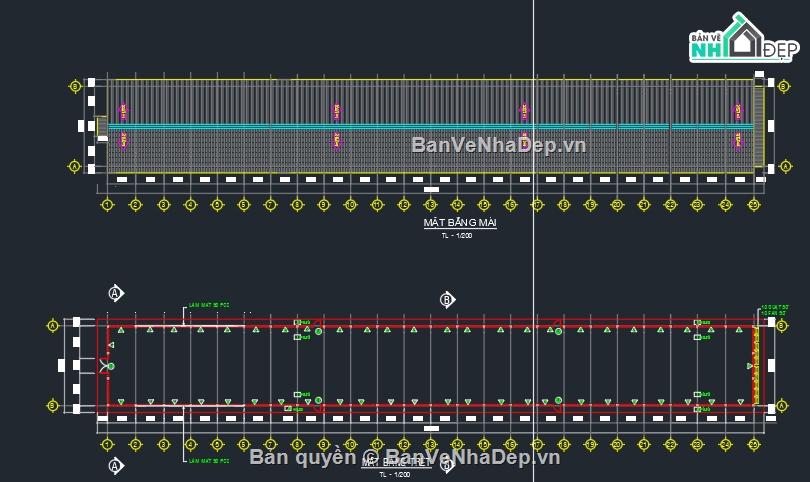Select grid bubble 13 beneath the roof plan
The height and width of the screenshot is (482, 810).
(x=430, y=205)
